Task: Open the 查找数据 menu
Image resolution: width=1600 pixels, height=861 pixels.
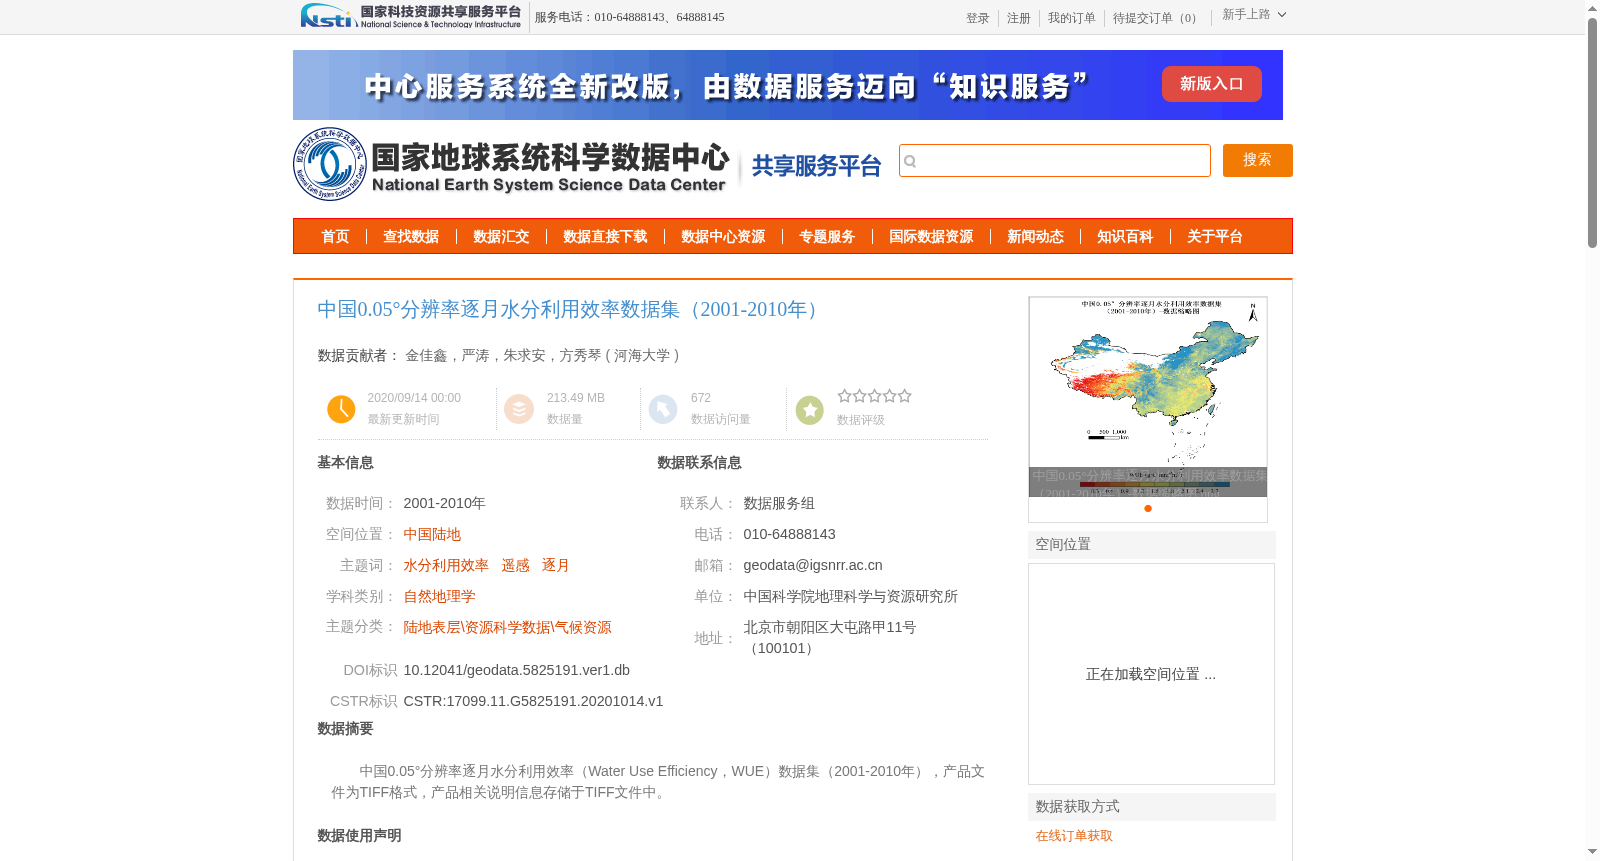Action: 411,237
